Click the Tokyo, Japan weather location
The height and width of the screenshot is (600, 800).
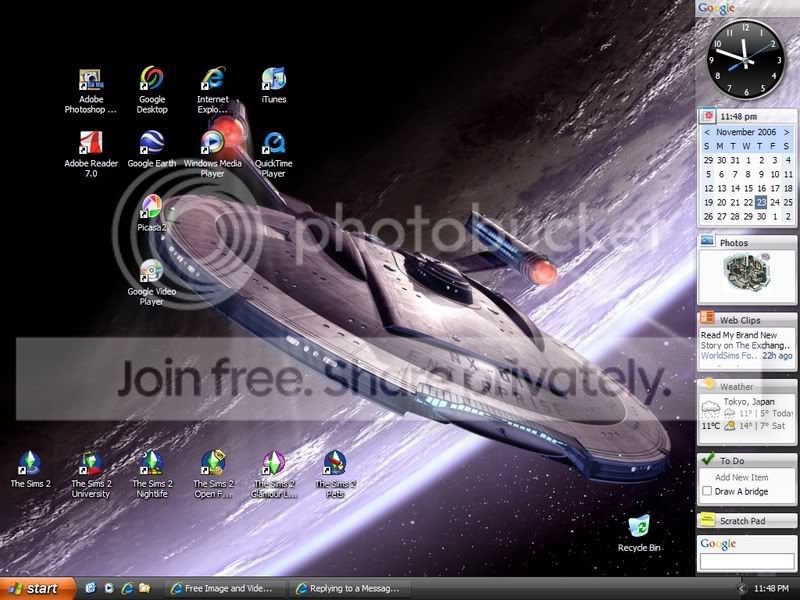748,402
